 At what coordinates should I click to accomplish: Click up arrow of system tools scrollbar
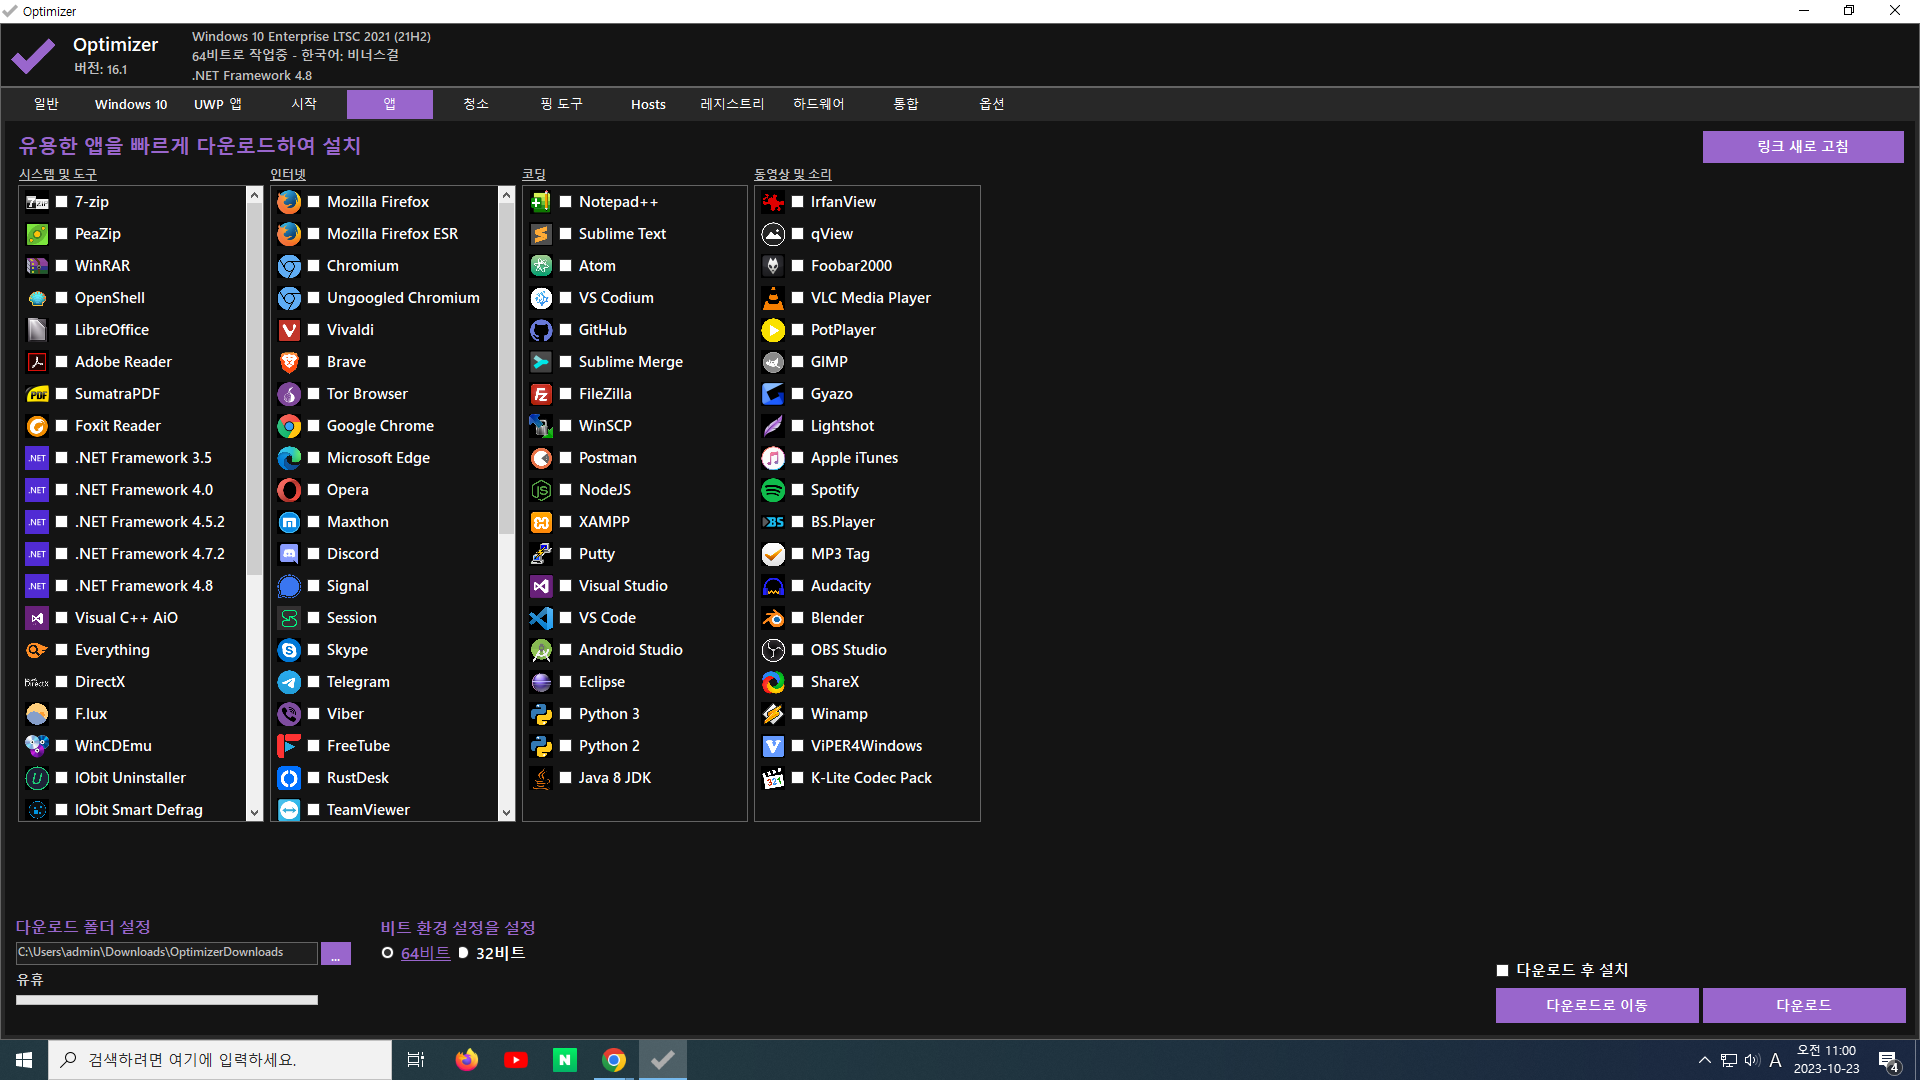[254, 195]
